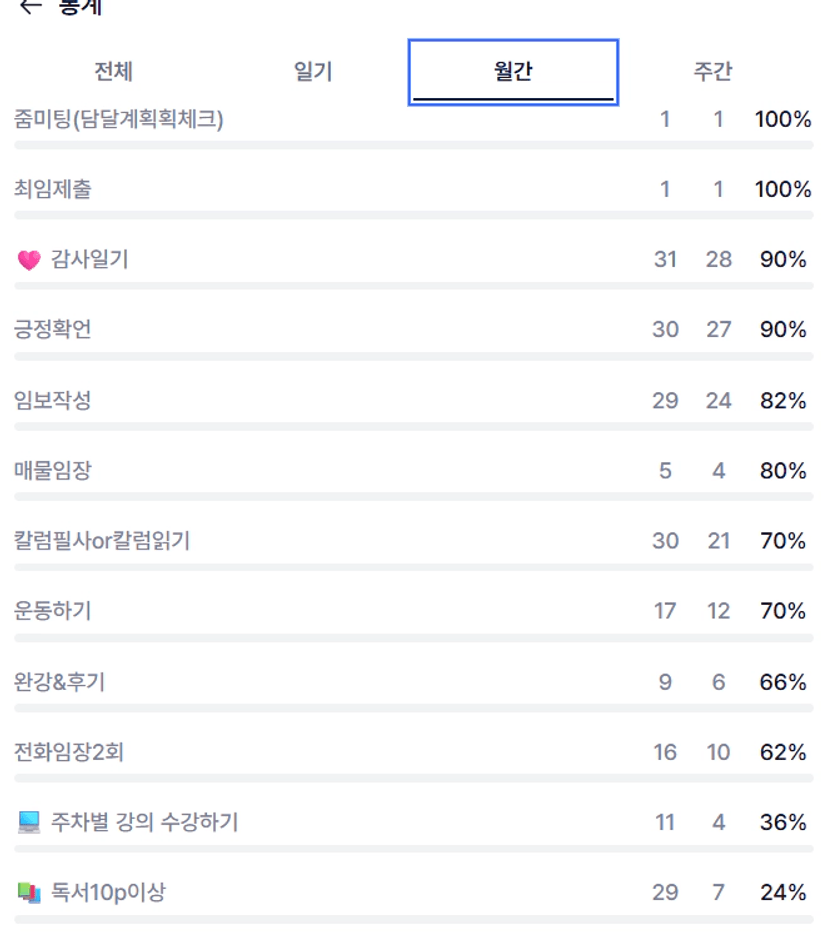Open the 매물임장 habit entry
Screen dimensions: 827x941
(x=53, y=471)
